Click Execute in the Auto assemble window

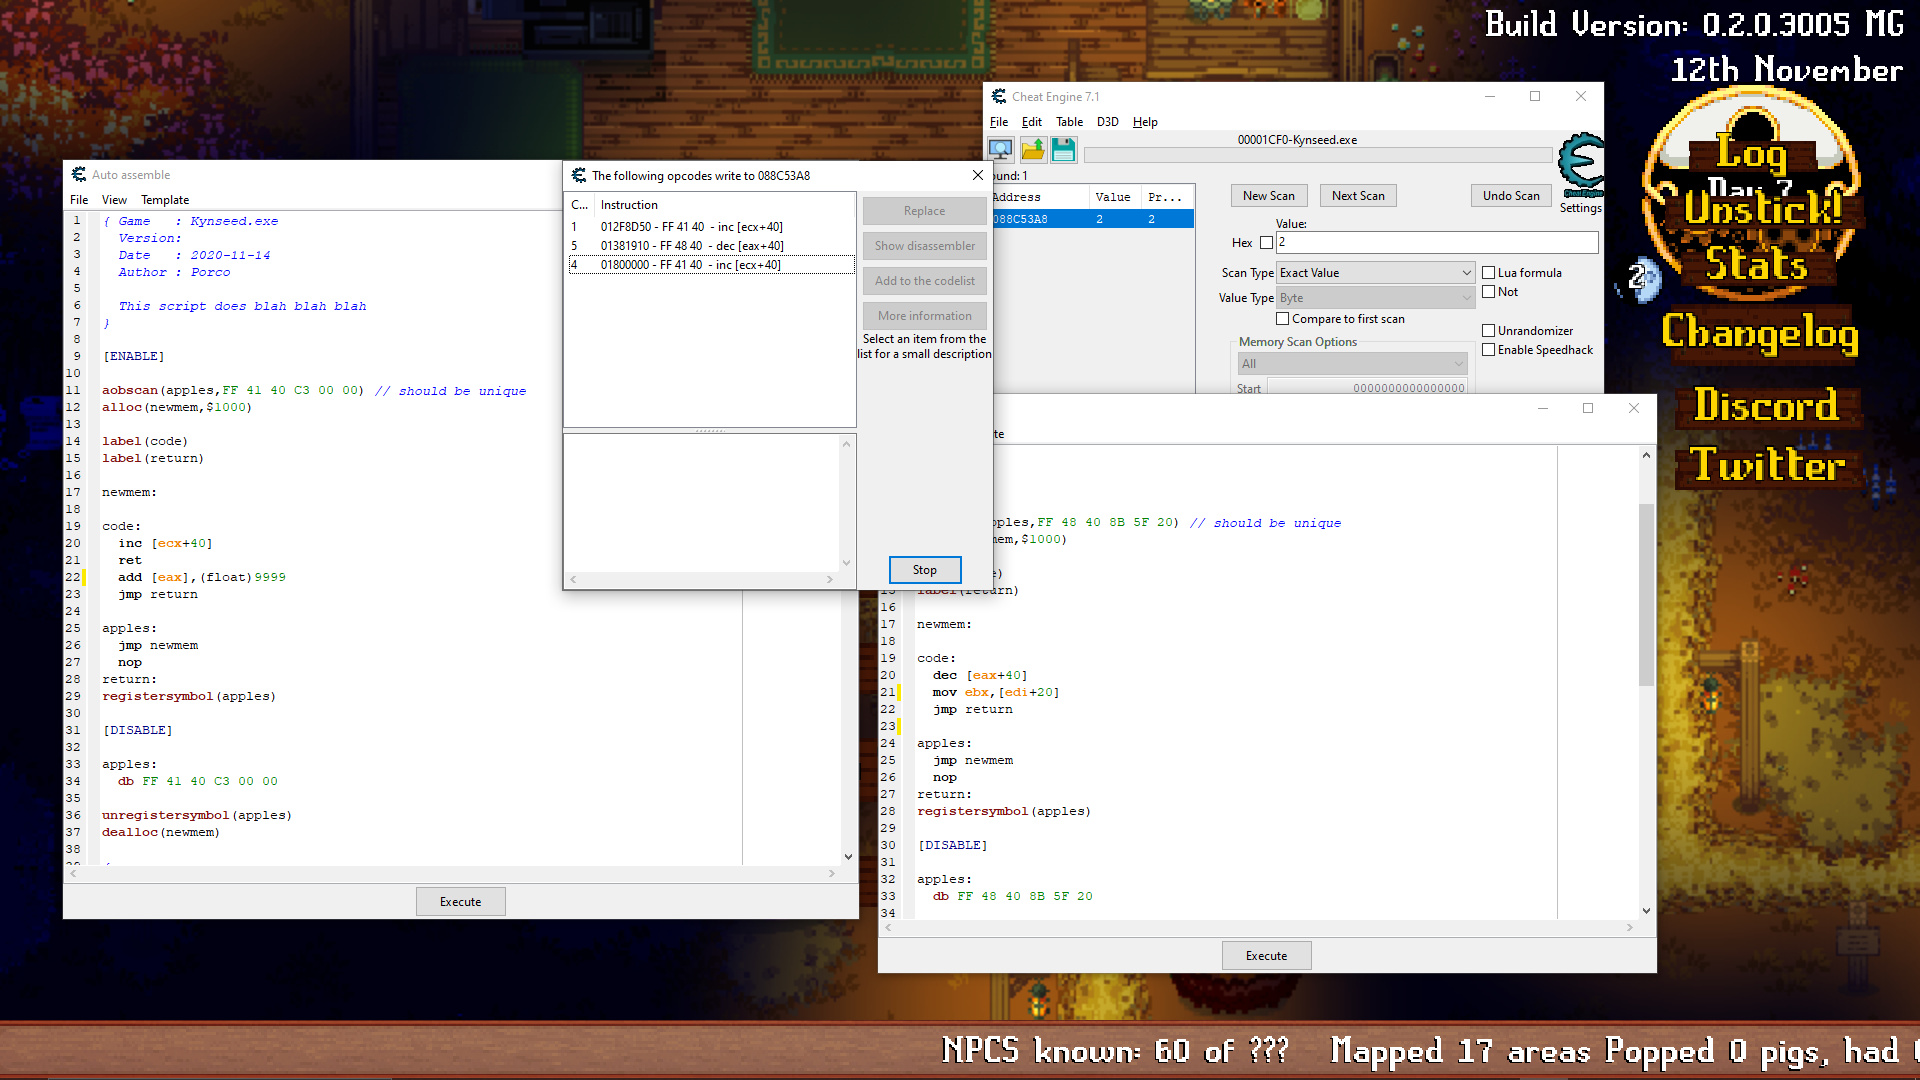click(460, 901)
